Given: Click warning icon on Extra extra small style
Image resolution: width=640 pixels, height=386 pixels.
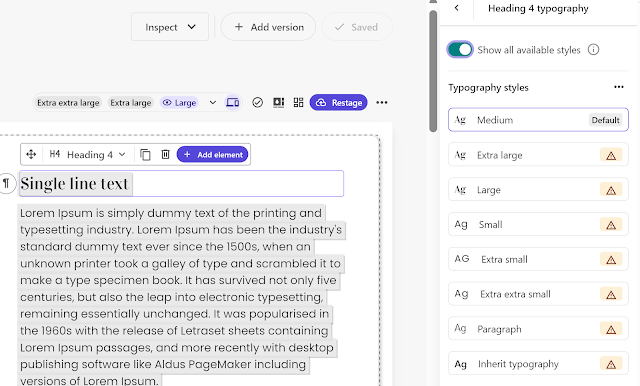Looking at the screenshot, I should 611,295.
